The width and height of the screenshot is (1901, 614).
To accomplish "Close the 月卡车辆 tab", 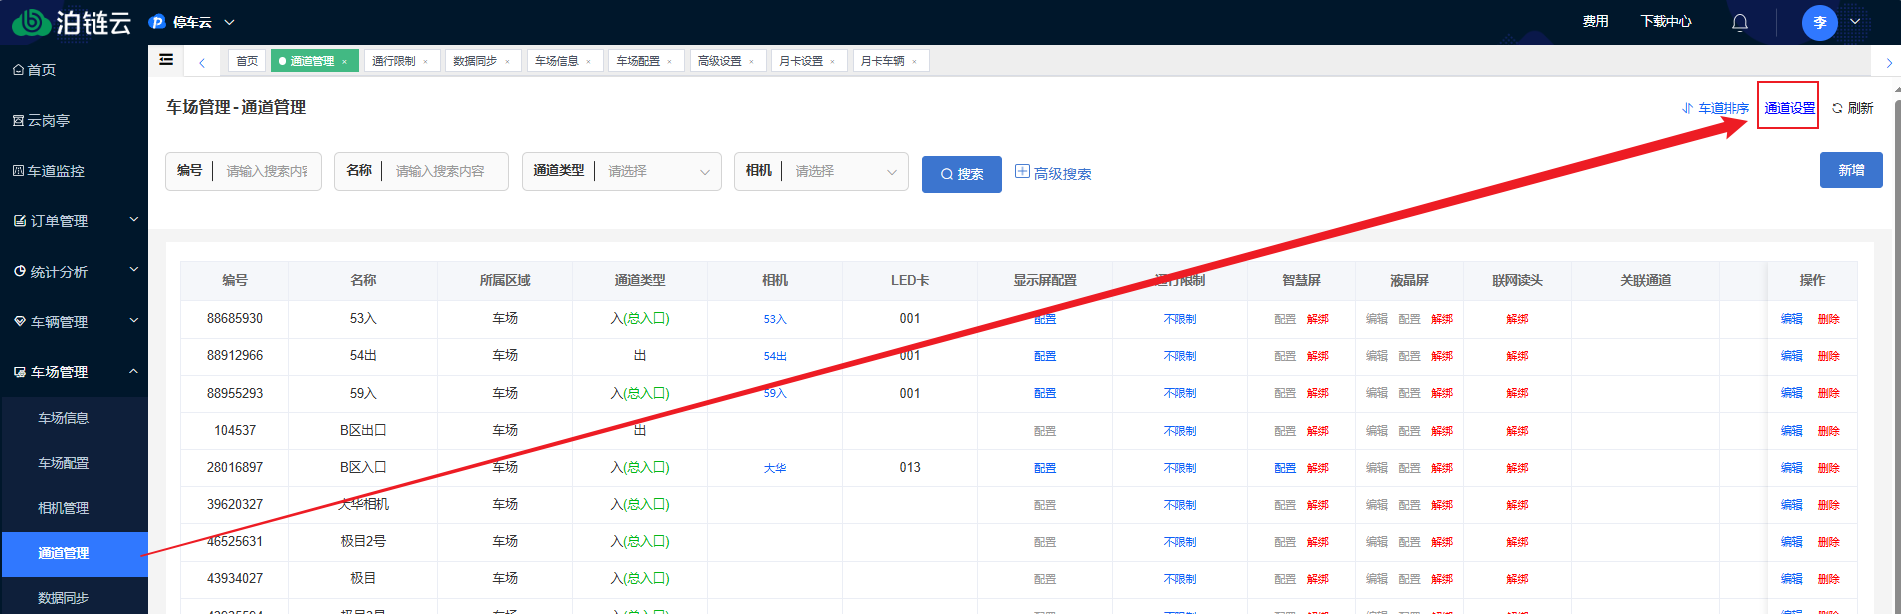I will tap(914, 62).
